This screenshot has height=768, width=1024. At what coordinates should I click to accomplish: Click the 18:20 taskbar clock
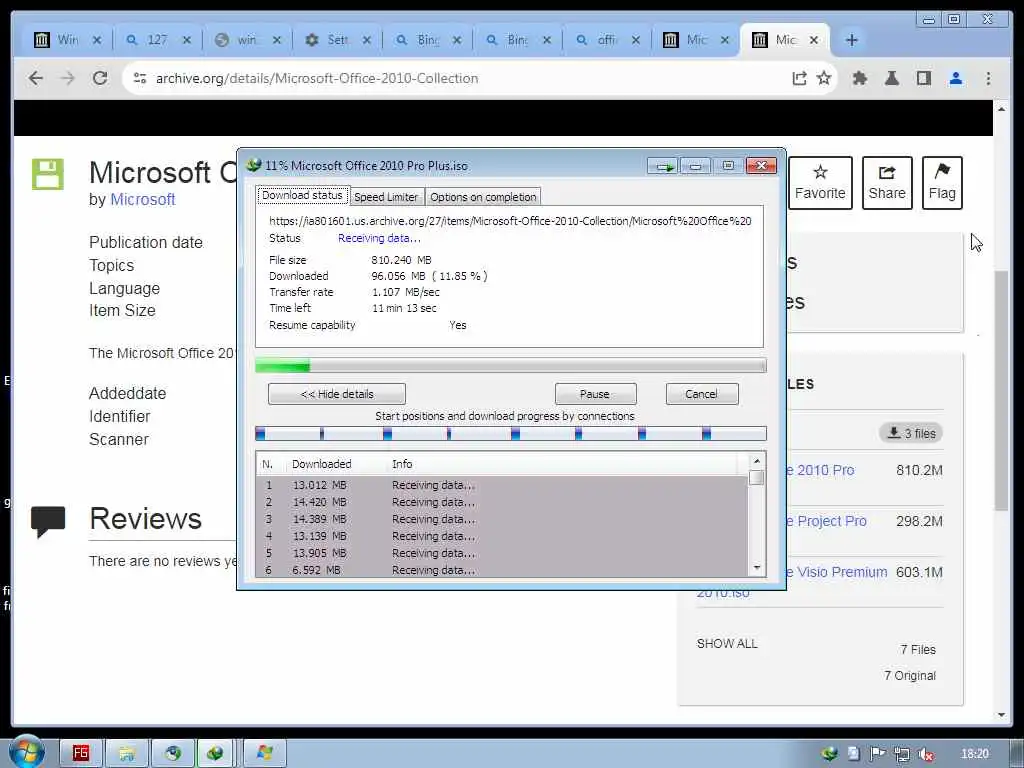pyautogui.click(x=974, y=754)
